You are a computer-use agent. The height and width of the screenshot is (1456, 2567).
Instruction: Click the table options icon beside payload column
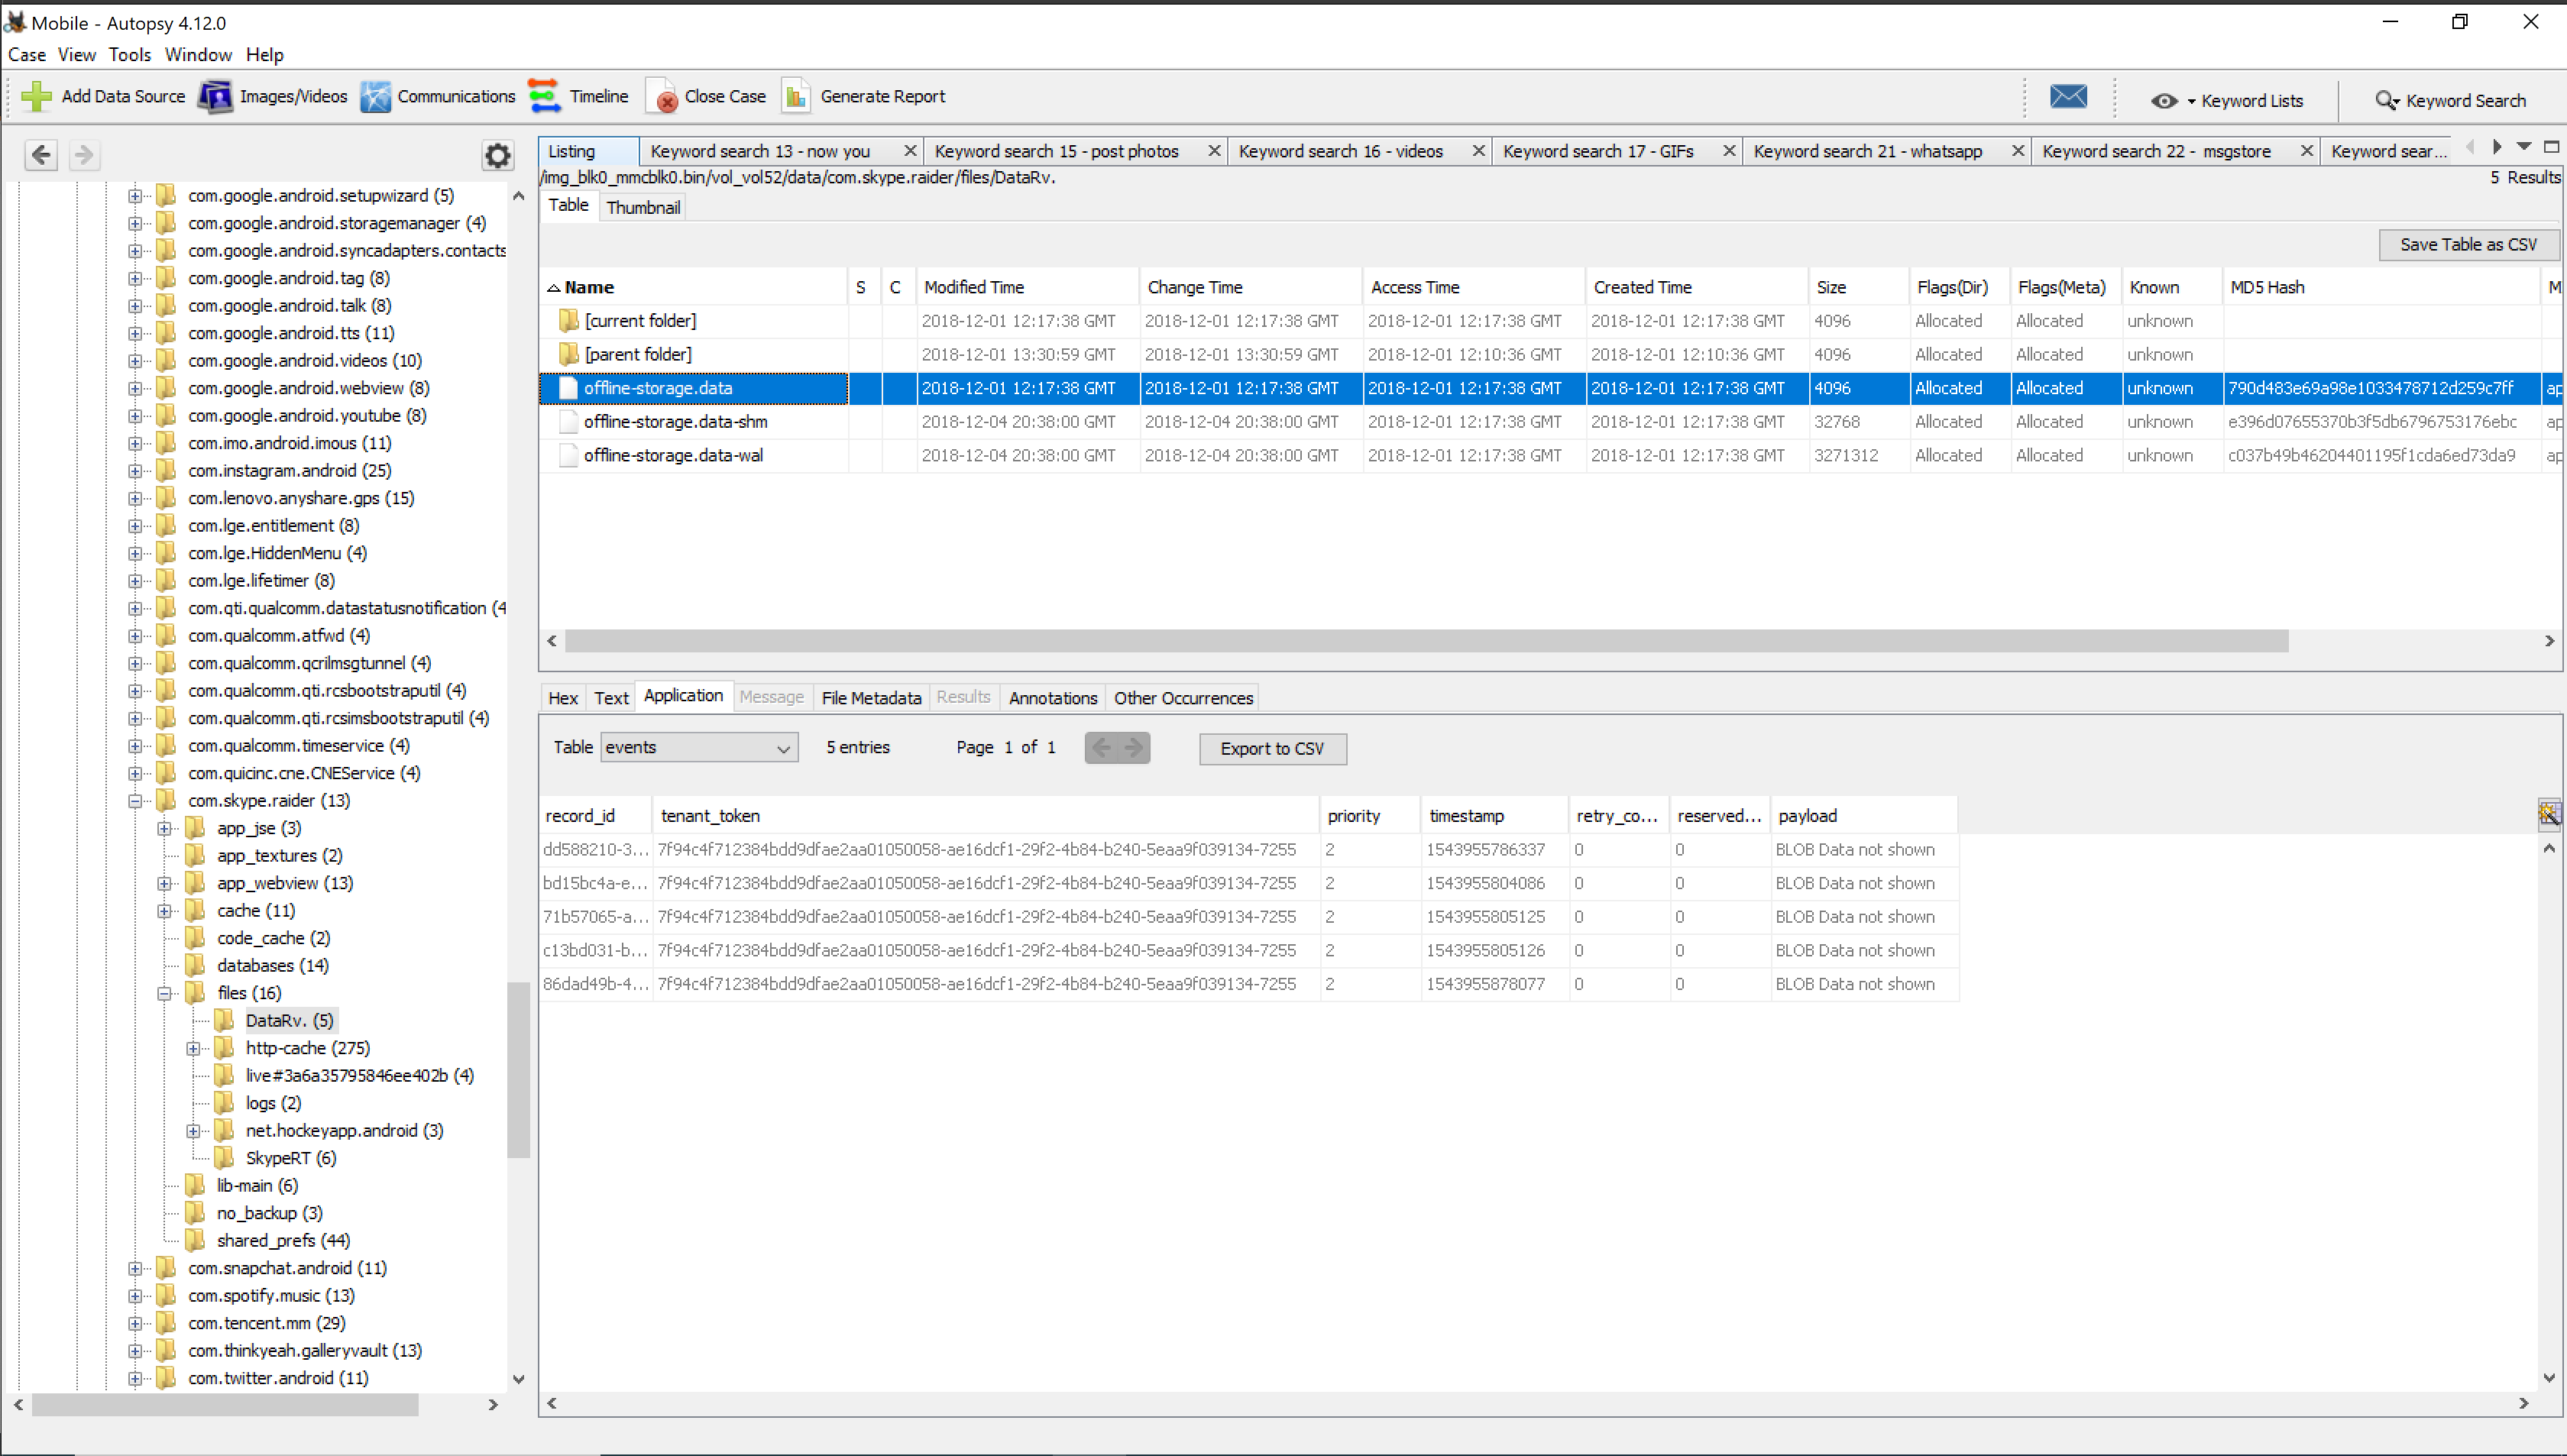tap(2549, 814)
